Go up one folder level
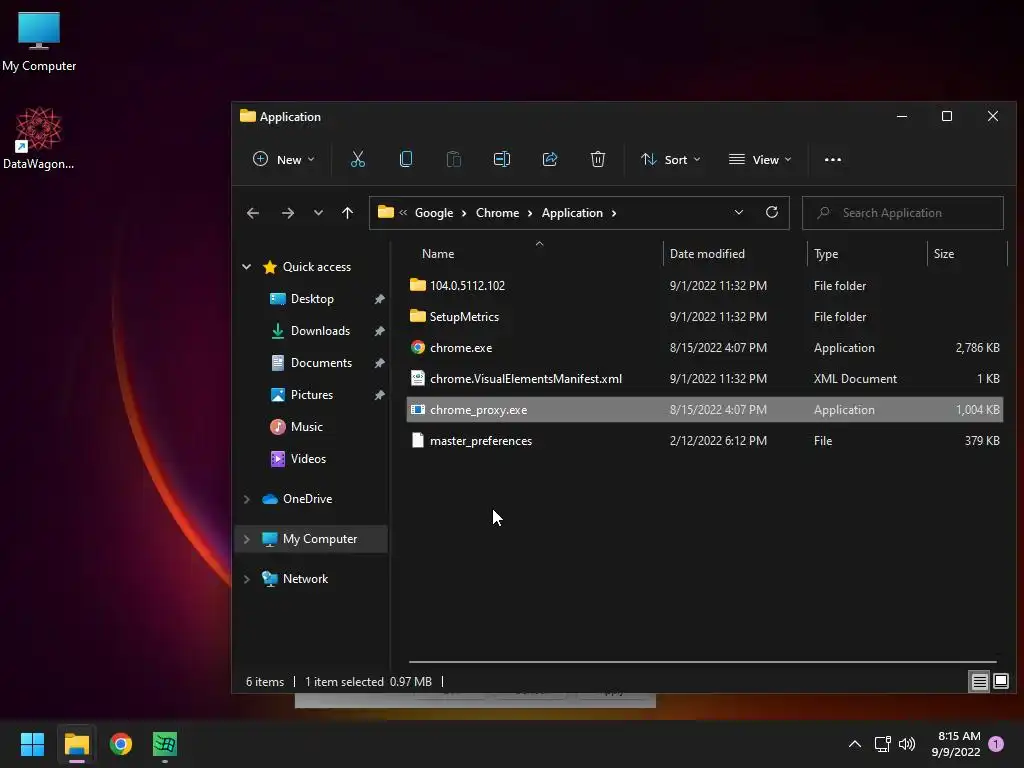1024x768 pixels. [347, 213]
